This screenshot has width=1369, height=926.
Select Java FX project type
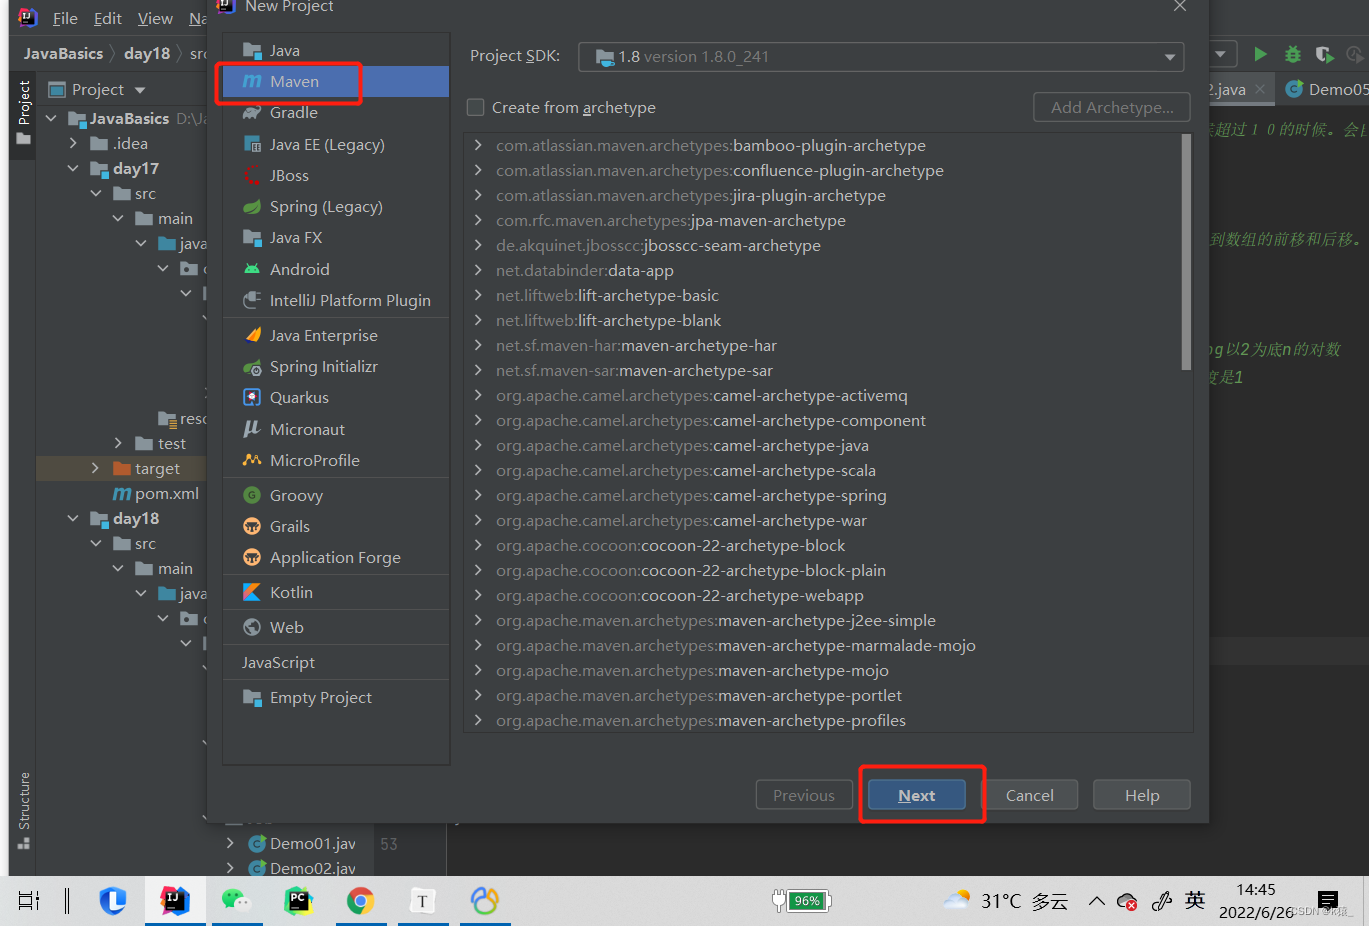pos(336,237)
